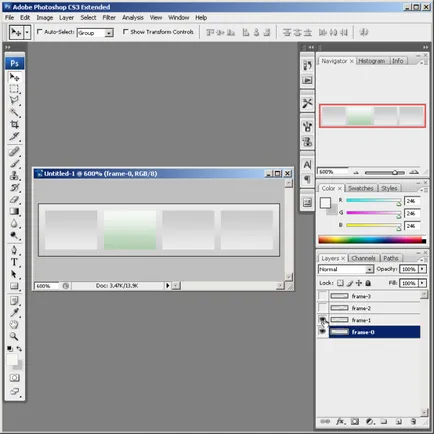Viewport: 434px width, 434px height.
Task: Select the Zoom tool
Action: [14, 336]
